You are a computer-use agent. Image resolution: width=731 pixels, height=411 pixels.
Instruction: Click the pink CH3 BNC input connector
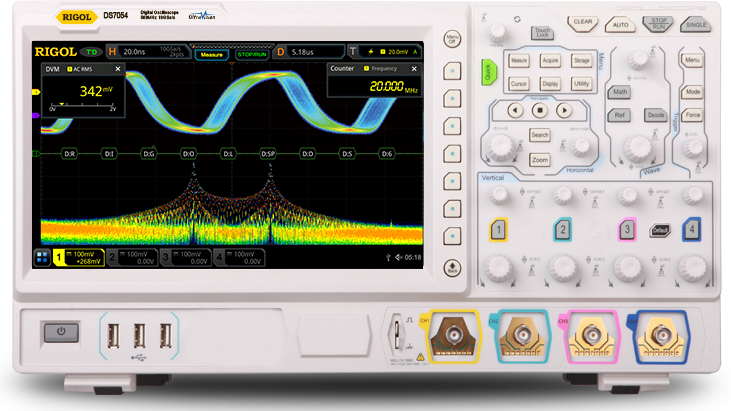coord(591,335)
